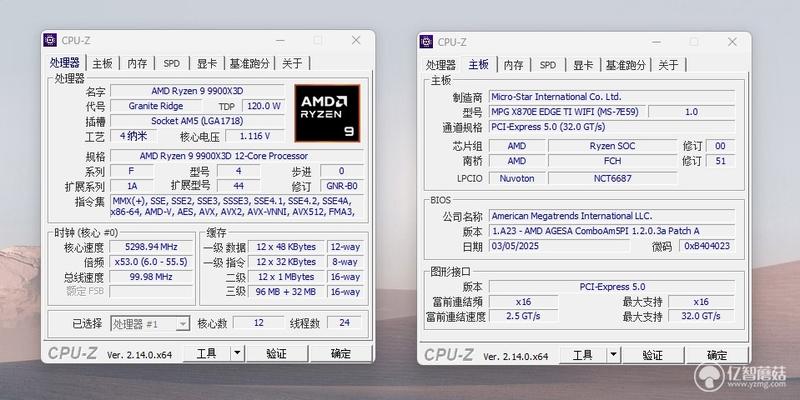Viewport: 800px width, 400px height.
Task: Click L1 data cache 12 x 48 KBytes
Action: [x=286, y=247]
